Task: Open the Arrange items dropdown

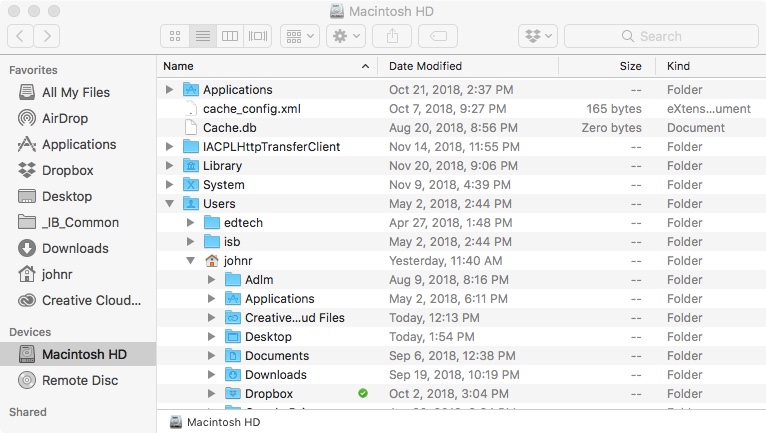Action: (300, 36)
